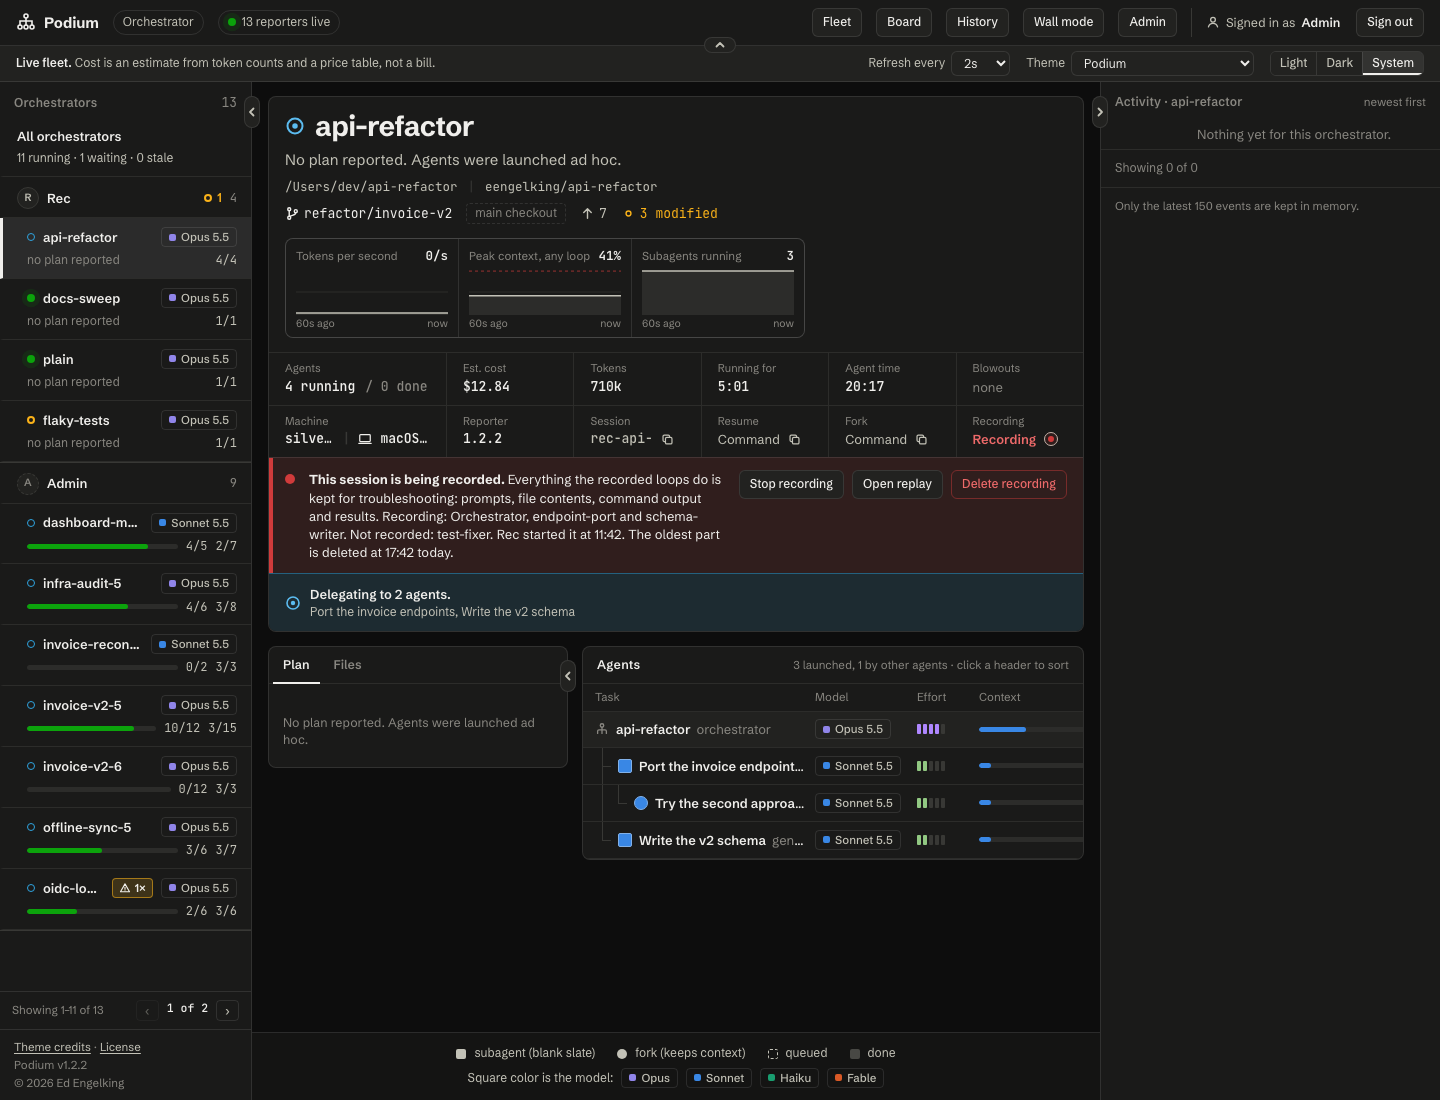This screenshot has width=1440, height=1100.
Task: Go to previous orchestrators page
Action: tap(147, 1011)
